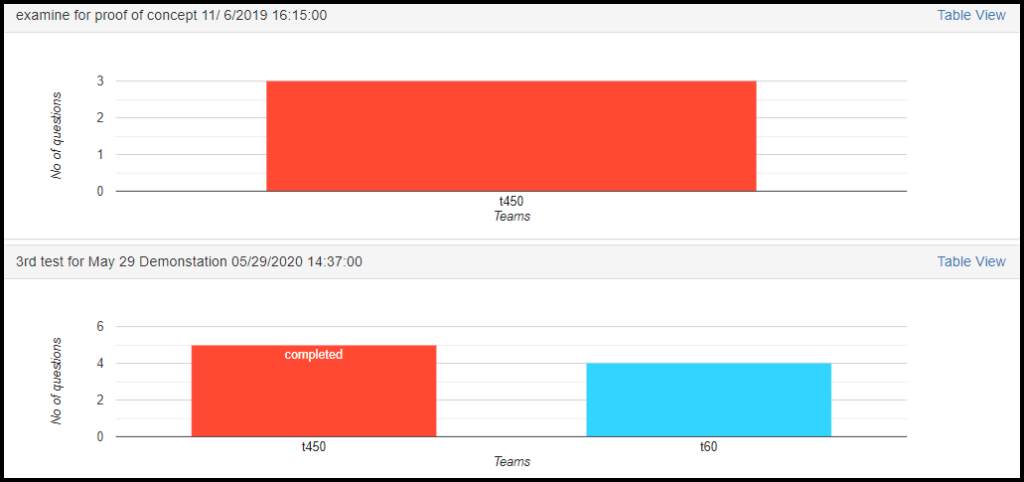This screenshot has width=1024, height=482.
Task: Click 'No of questions' axis title in bottom chart
Action: click(57, 381)
